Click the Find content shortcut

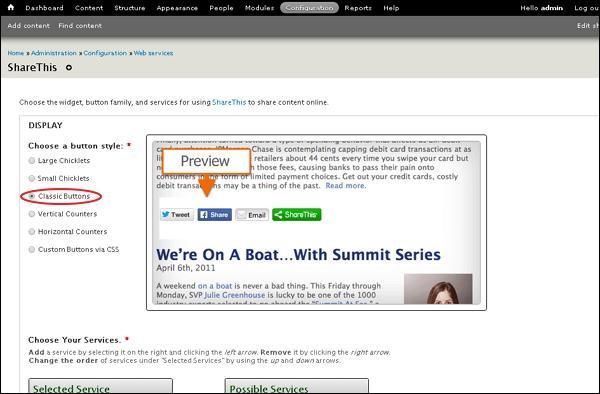point(80,26)
